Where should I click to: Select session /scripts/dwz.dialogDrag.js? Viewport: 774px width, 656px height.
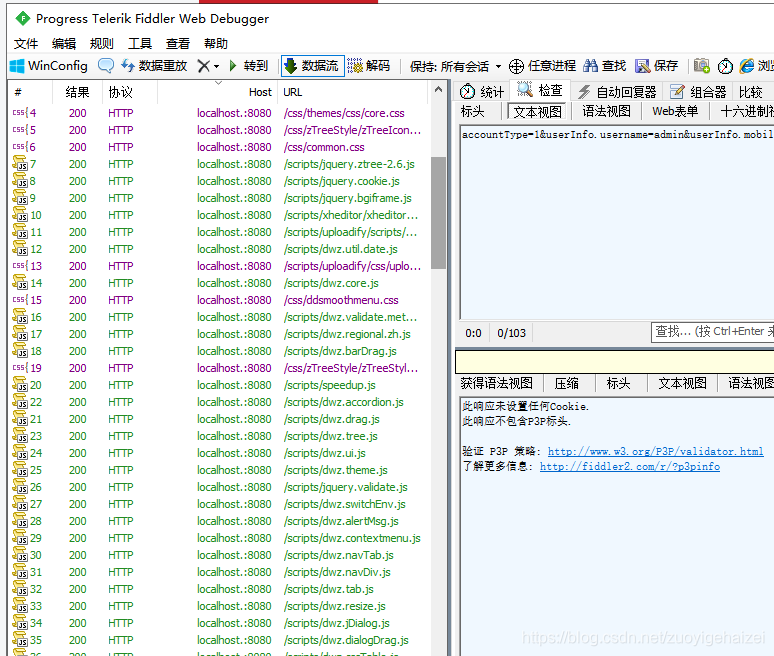219,640
